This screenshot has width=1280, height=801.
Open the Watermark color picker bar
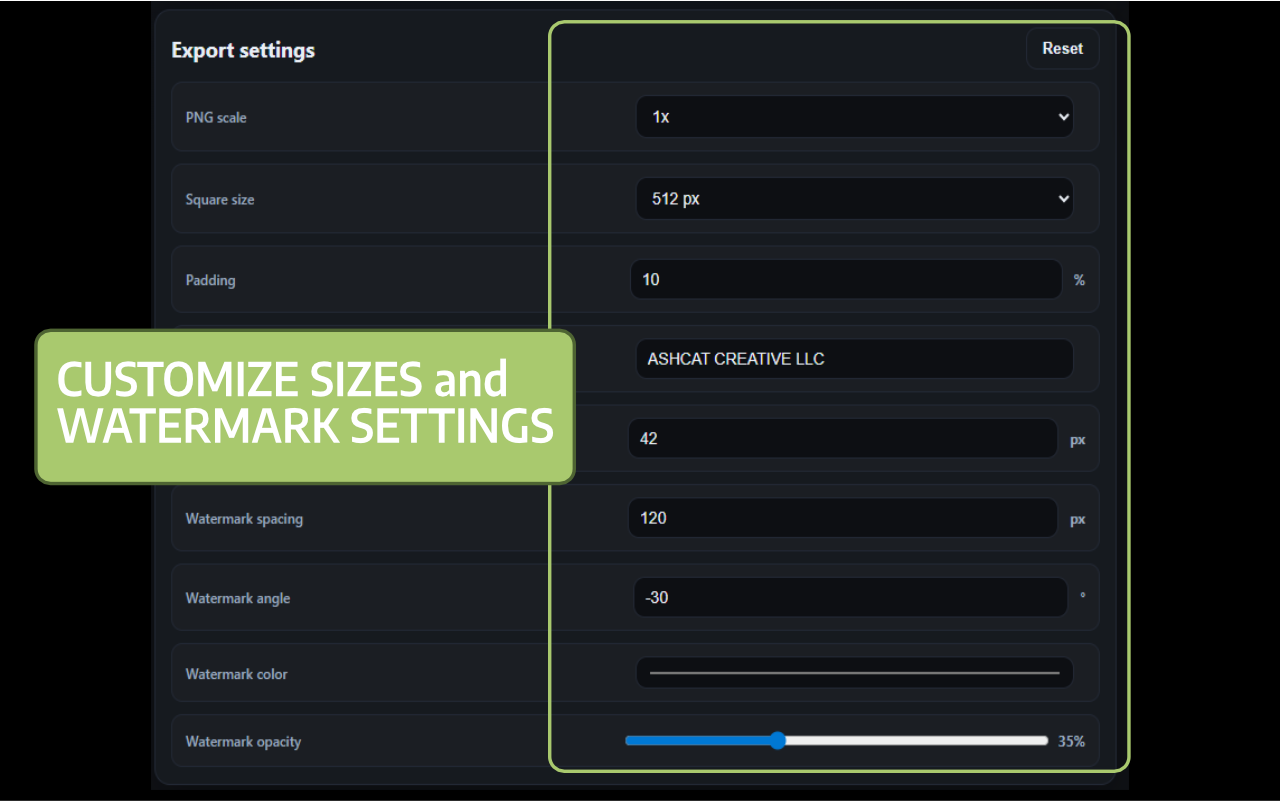(855, 672)
